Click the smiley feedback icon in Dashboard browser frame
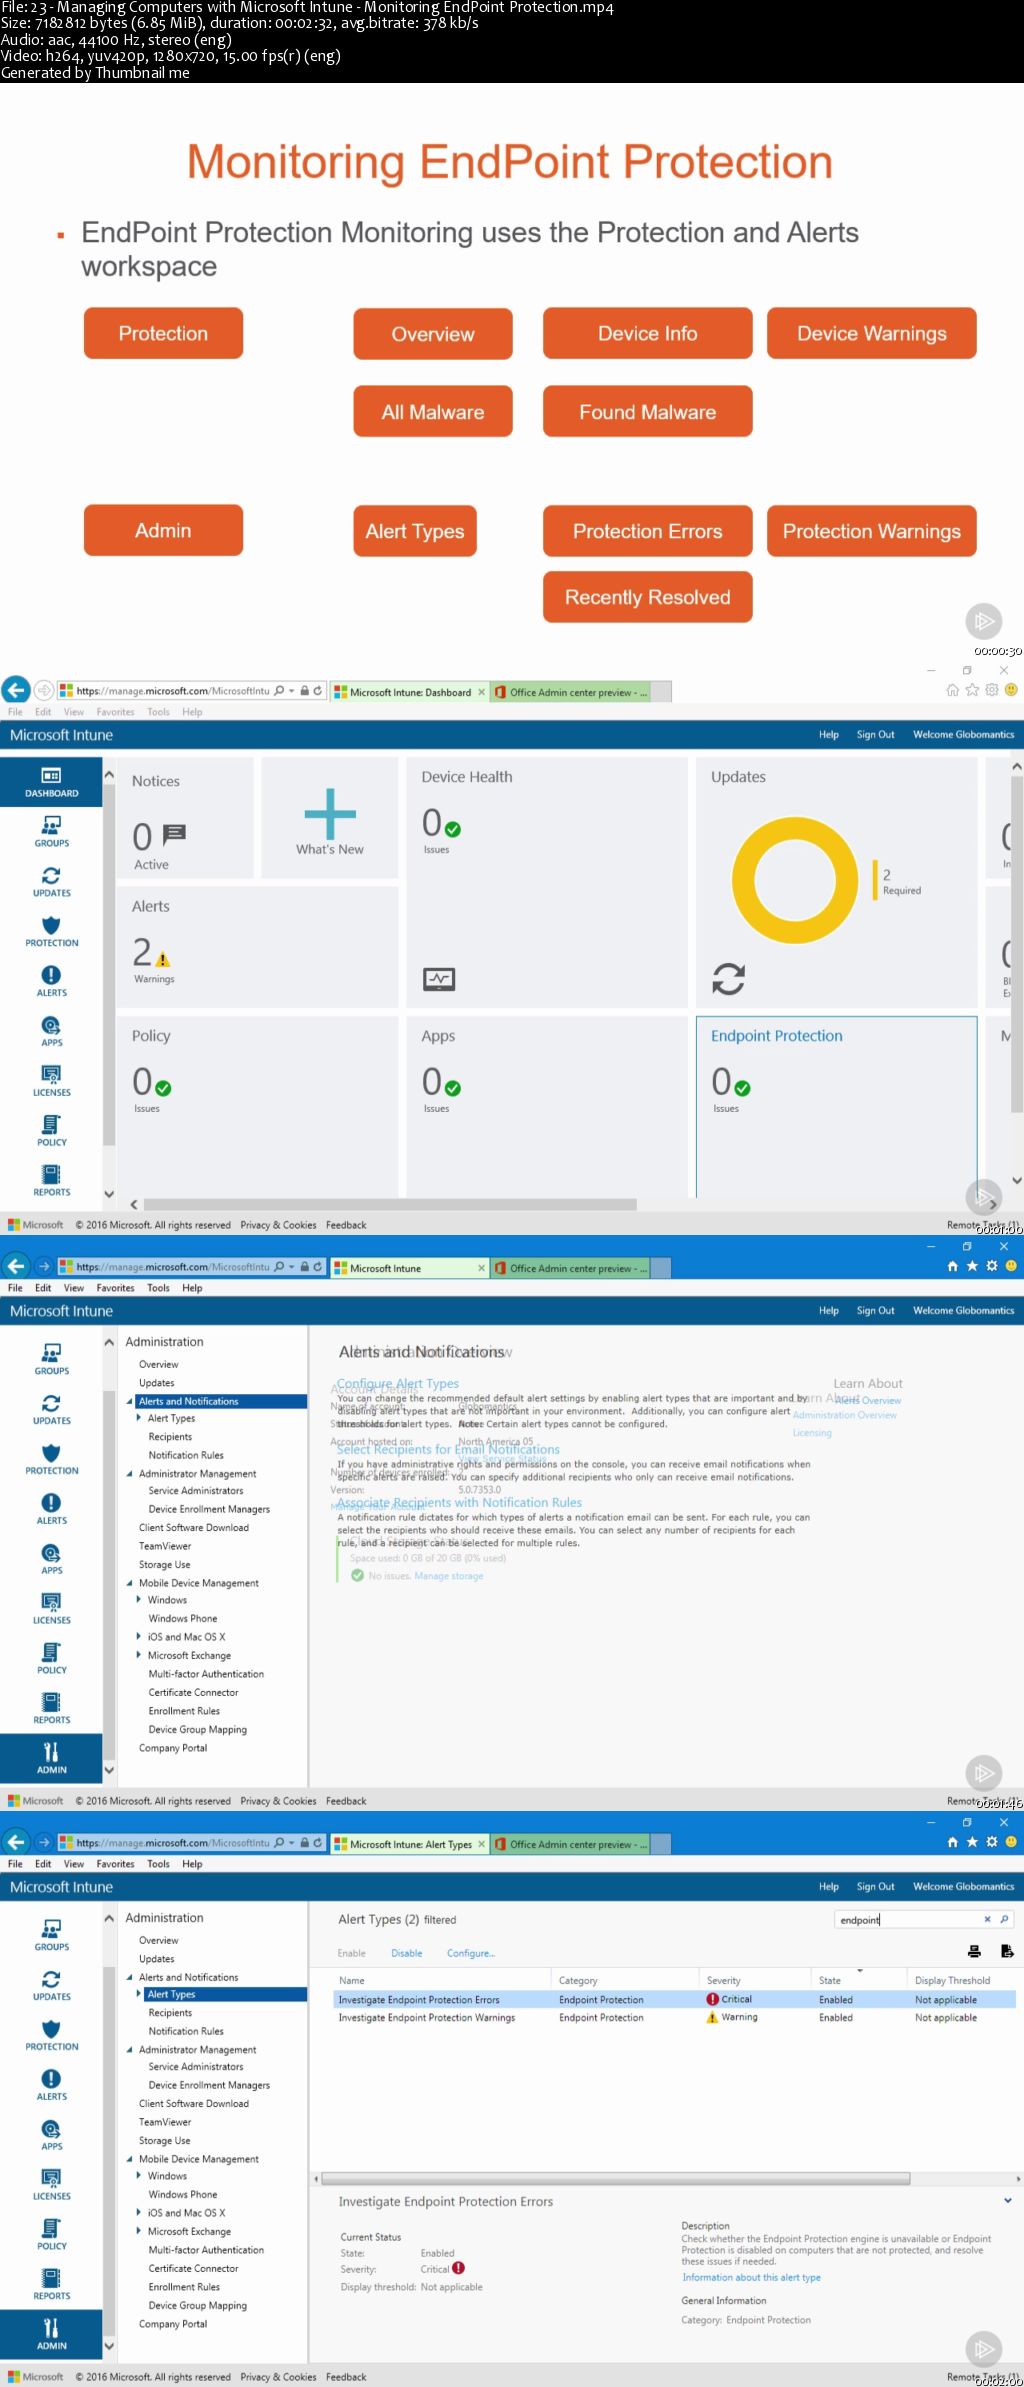 [x=1011, y=690]
